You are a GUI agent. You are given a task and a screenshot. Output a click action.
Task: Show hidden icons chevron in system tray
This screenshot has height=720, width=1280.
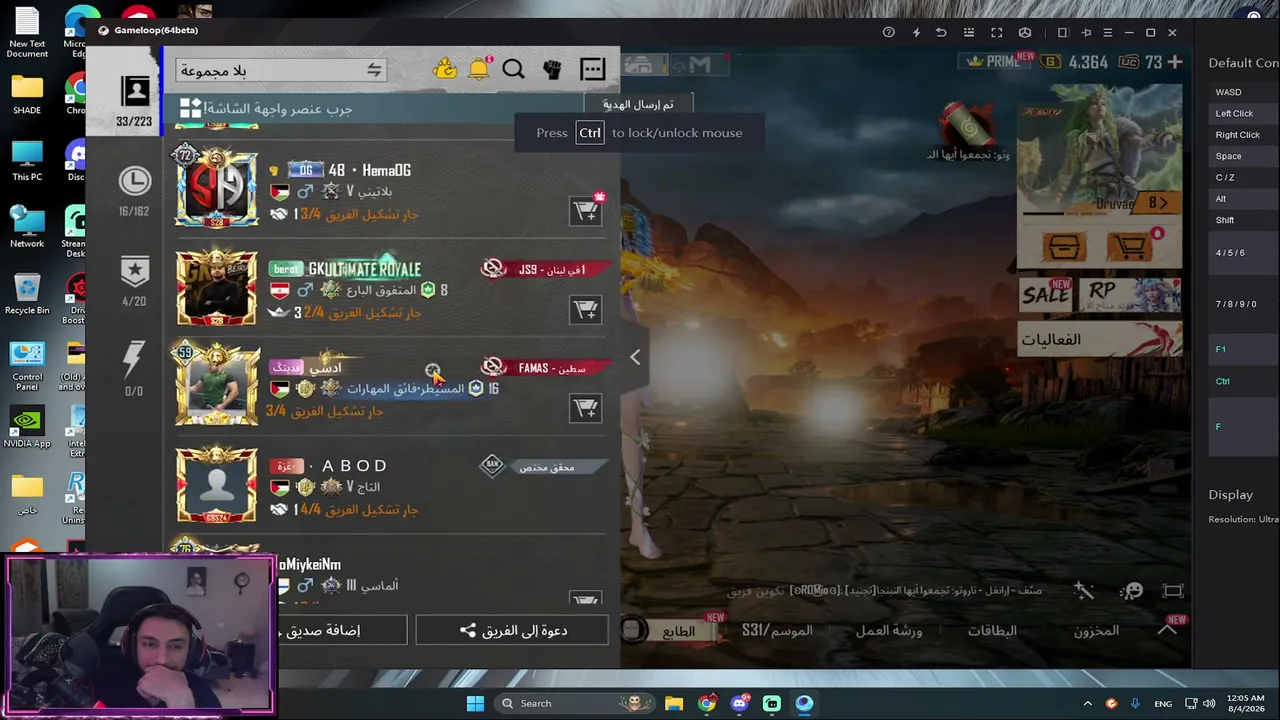1088,703
